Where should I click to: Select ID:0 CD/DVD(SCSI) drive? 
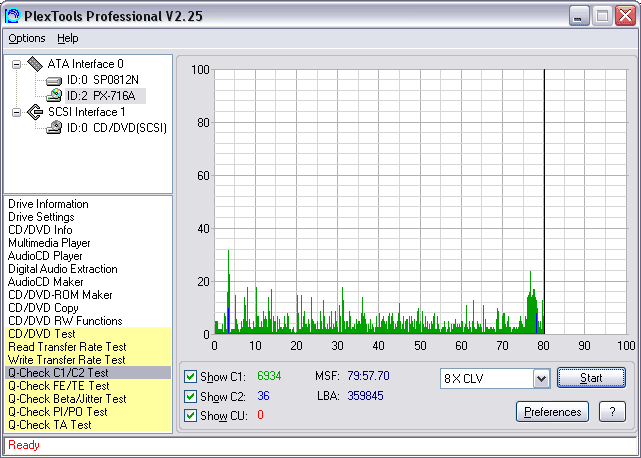117,128
